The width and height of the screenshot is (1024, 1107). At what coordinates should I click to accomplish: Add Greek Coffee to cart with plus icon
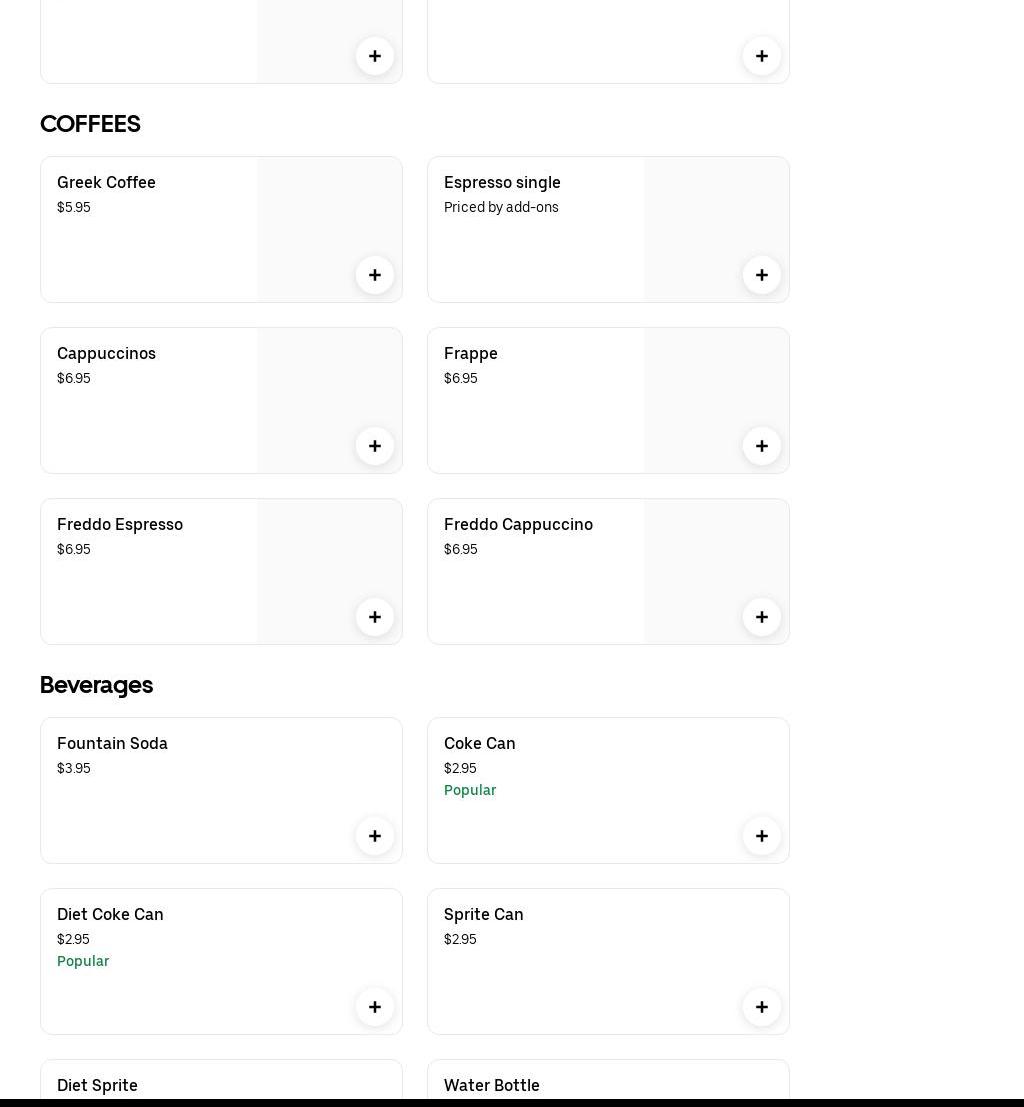pos(375,275)
